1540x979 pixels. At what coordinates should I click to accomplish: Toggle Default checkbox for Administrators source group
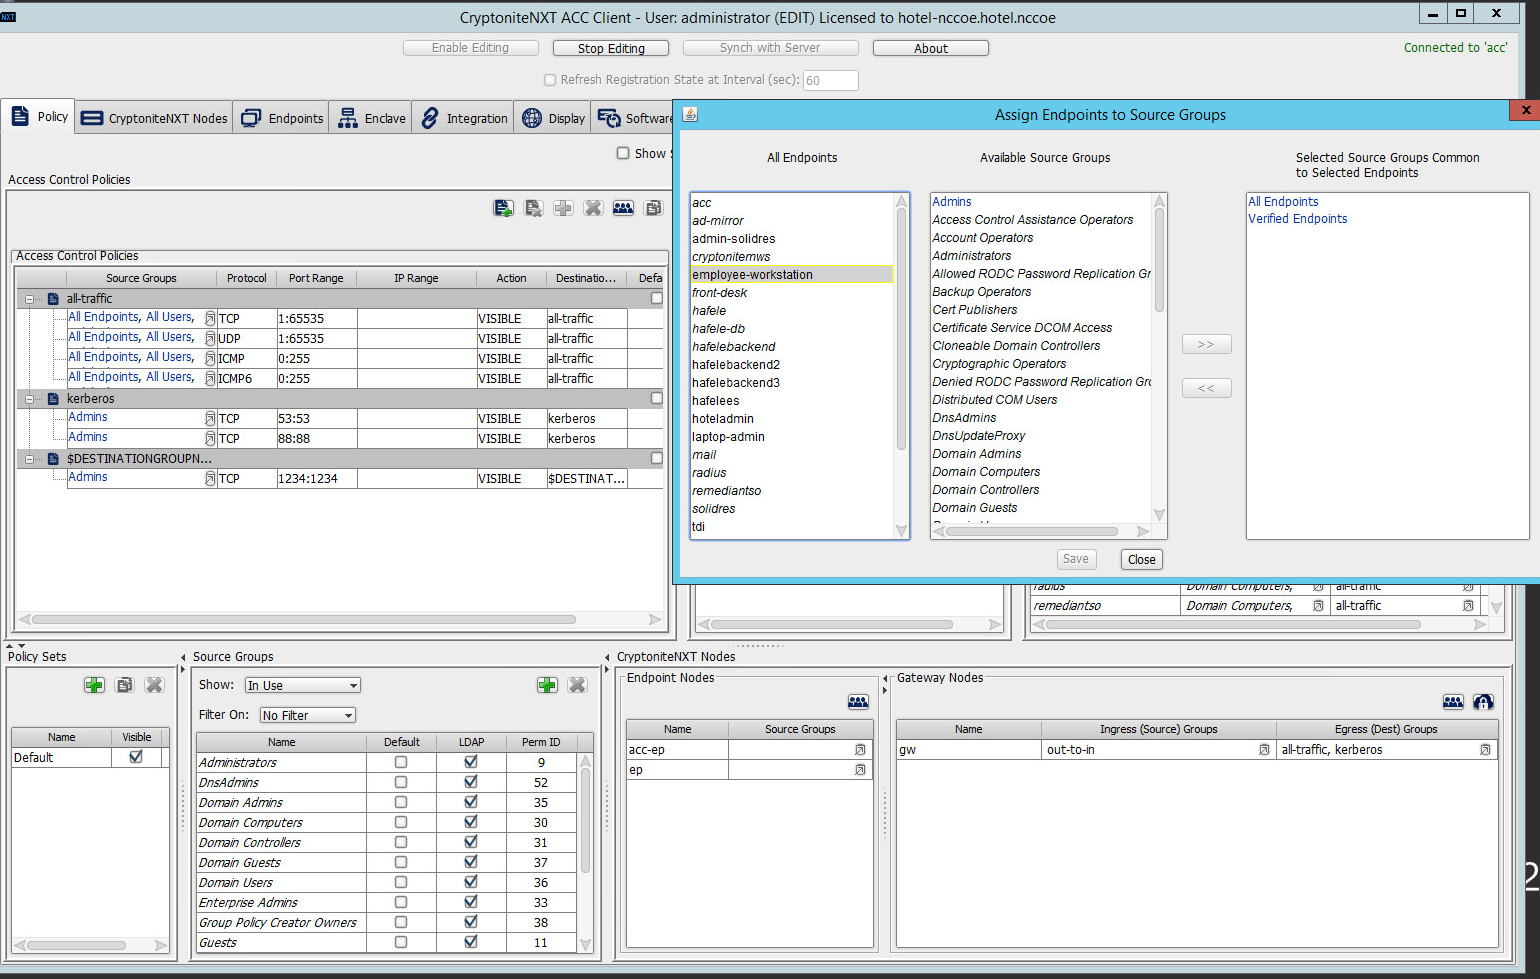tap(401, 762)
